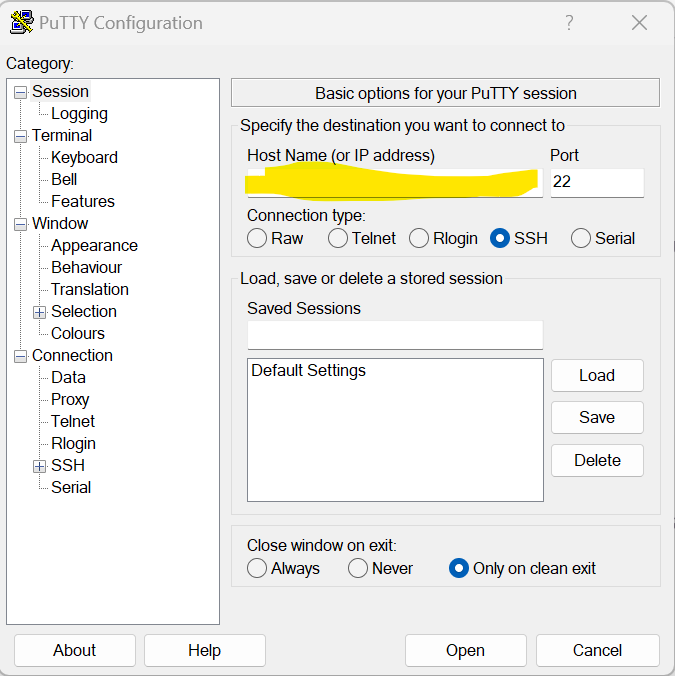Select Default Settings in sessions list
The height and width of the screenshot is (676, 675).
pos(309,371)
